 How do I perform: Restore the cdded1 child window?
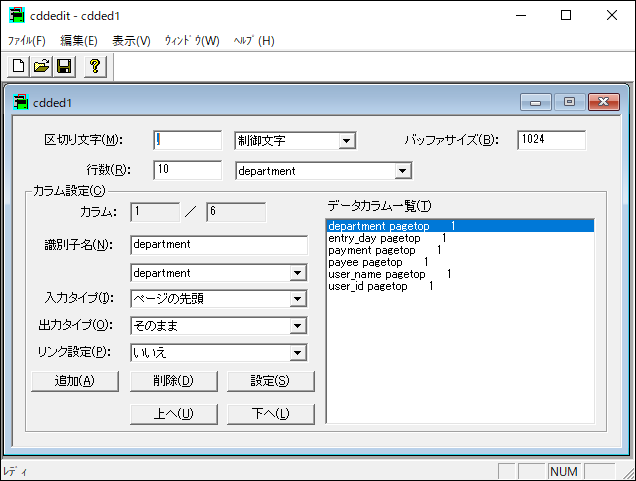point(570,102)
